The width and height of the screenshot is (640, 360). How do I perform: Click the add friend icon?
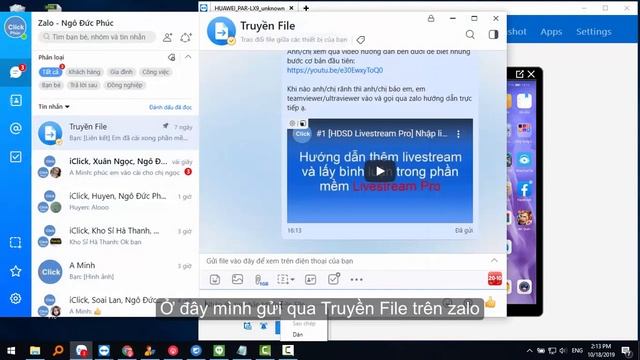pyautogui.click(x=167, y=38)
